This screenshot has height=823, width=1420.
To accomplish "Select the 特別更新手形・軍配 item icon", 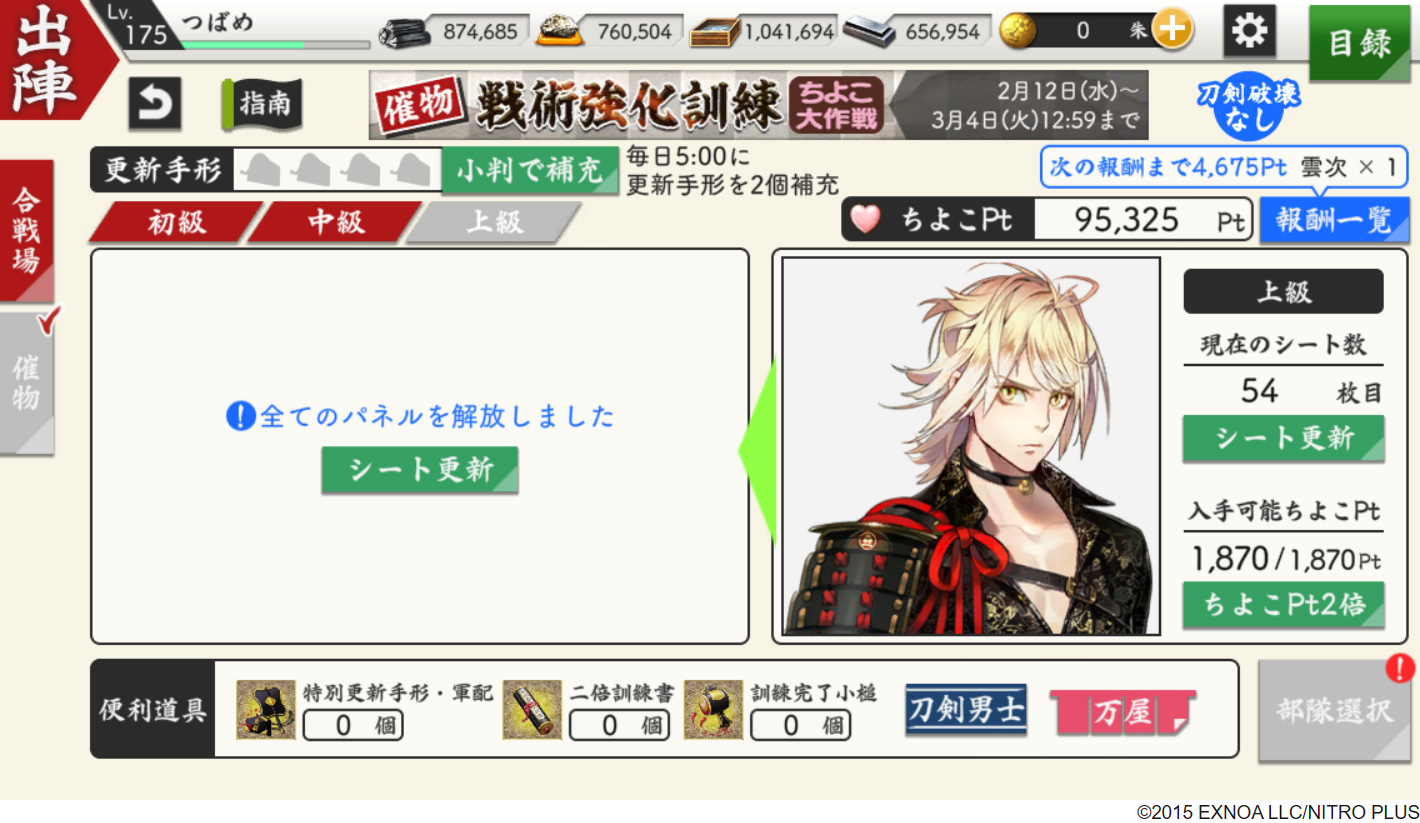I will 266,709.
